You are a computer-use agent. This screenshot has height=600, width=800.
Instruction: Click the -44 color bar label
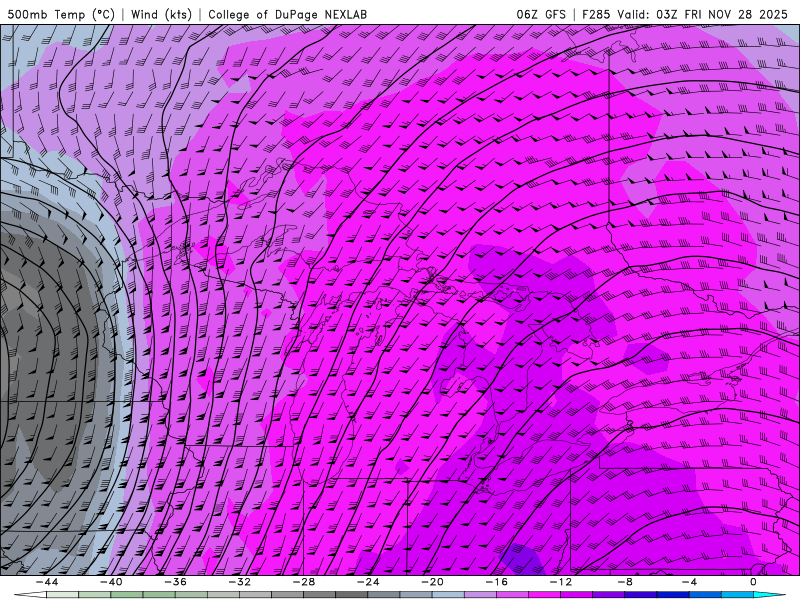click(46, 582)
